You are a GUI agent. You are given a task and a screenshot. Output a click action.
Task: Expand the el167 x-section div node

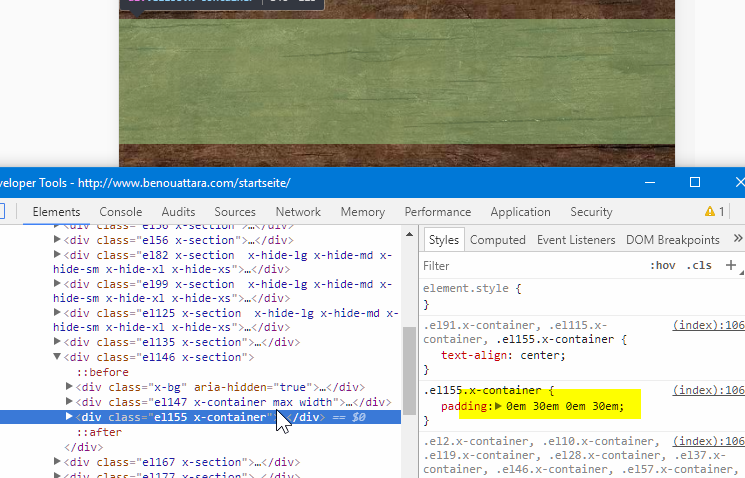coord(57,462)
